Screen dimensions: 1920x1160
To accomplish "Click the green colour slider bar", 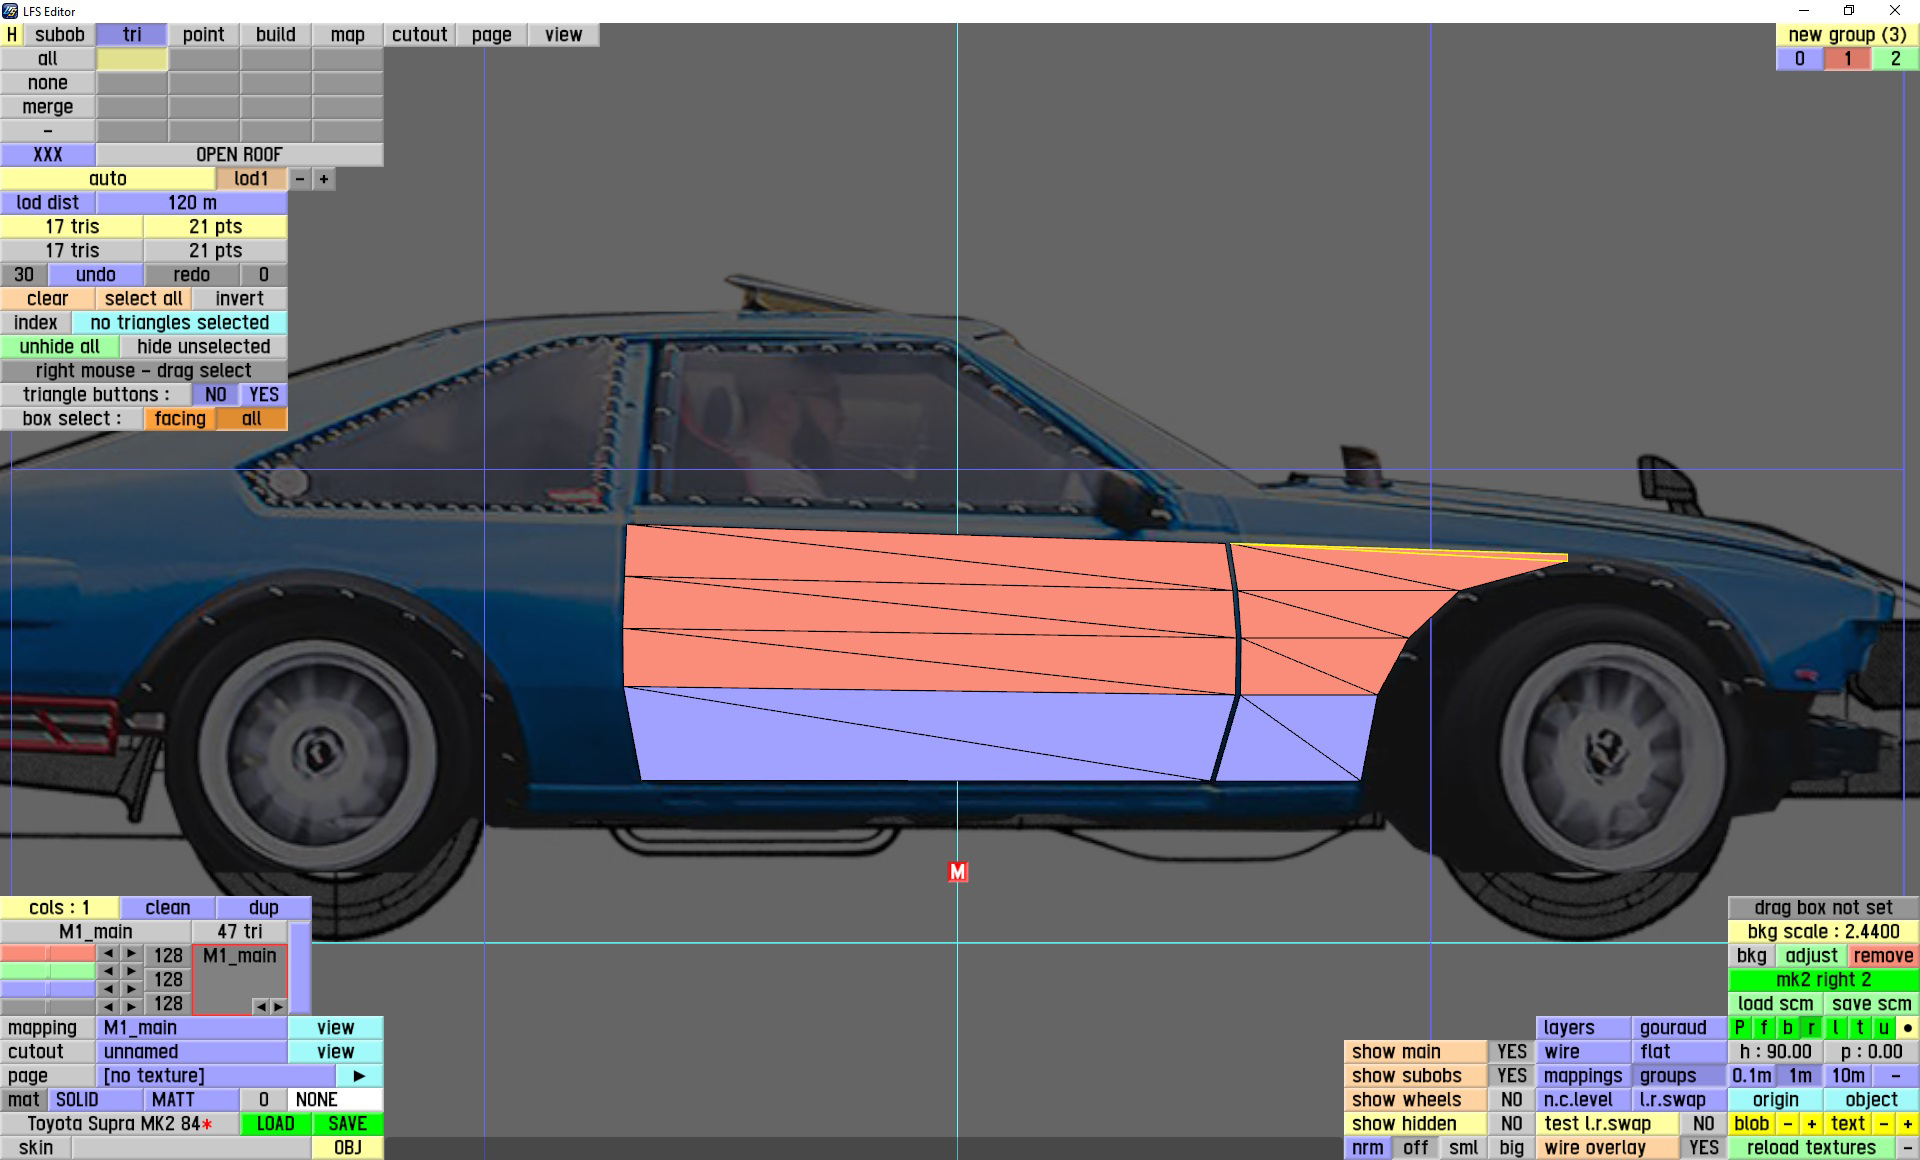I will tap(47, 971).
